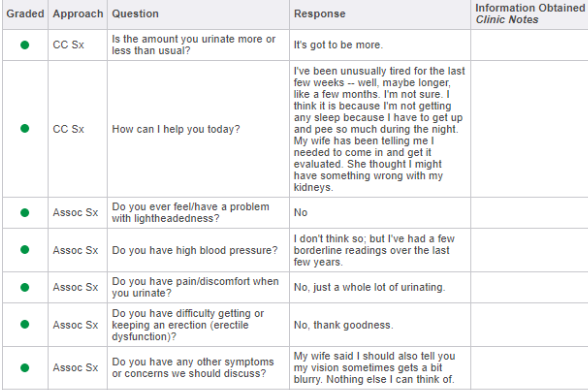
Task: Click the green graded dot for urinate amount question
Action: coord(25,45)
